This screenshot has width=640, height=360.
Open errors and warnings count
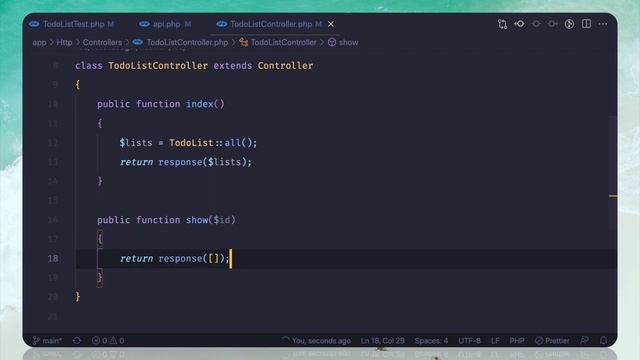pos(108,340)
